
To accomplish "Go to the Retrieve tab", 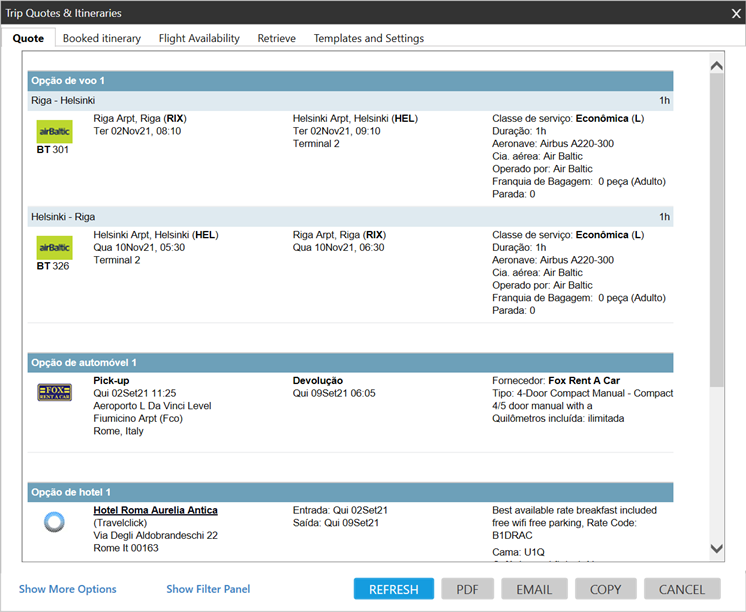I will coord(276,38).
